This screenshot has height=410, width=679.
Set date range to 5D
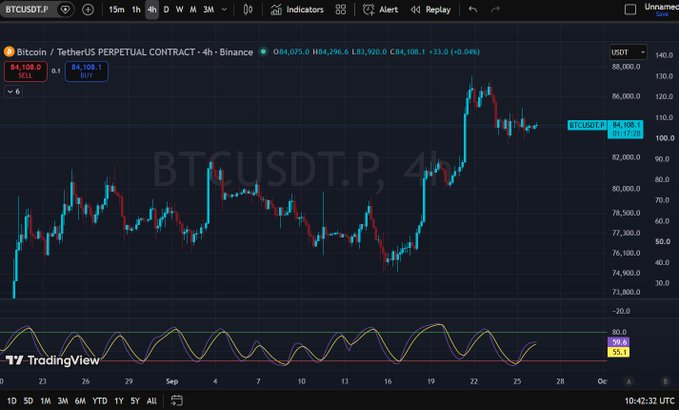[x=28, y=401]
